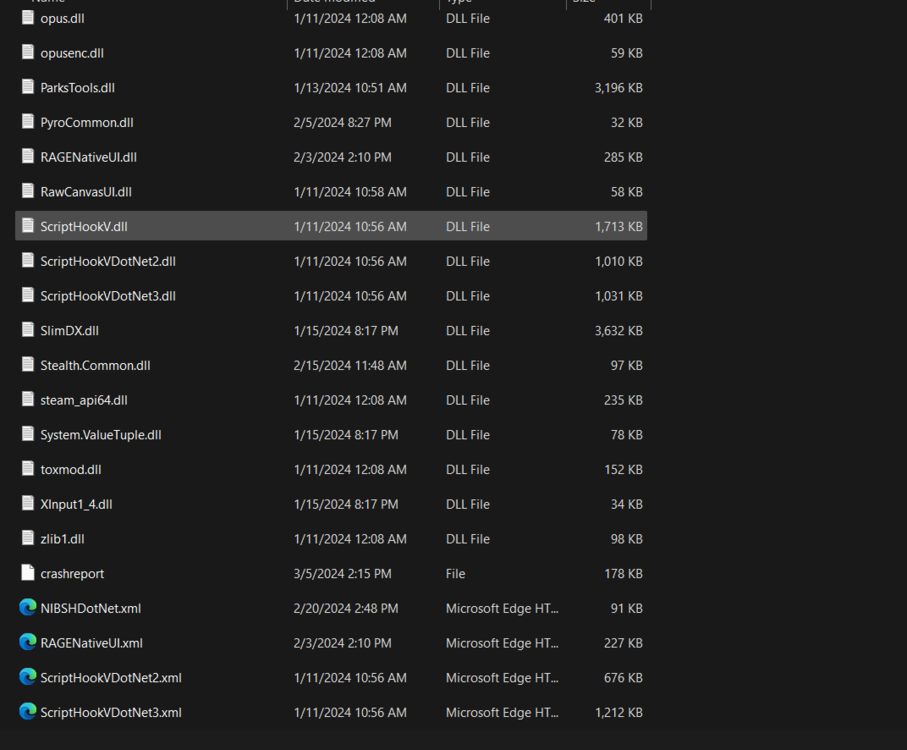
Task: Click the opusenc.dll file icon
Action: (x=28, y=53)
